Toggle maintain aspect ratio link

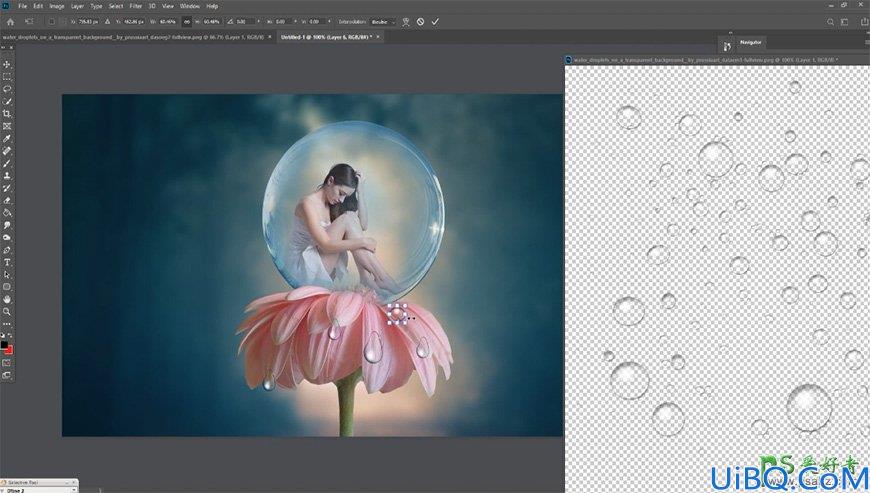point(186,22)
